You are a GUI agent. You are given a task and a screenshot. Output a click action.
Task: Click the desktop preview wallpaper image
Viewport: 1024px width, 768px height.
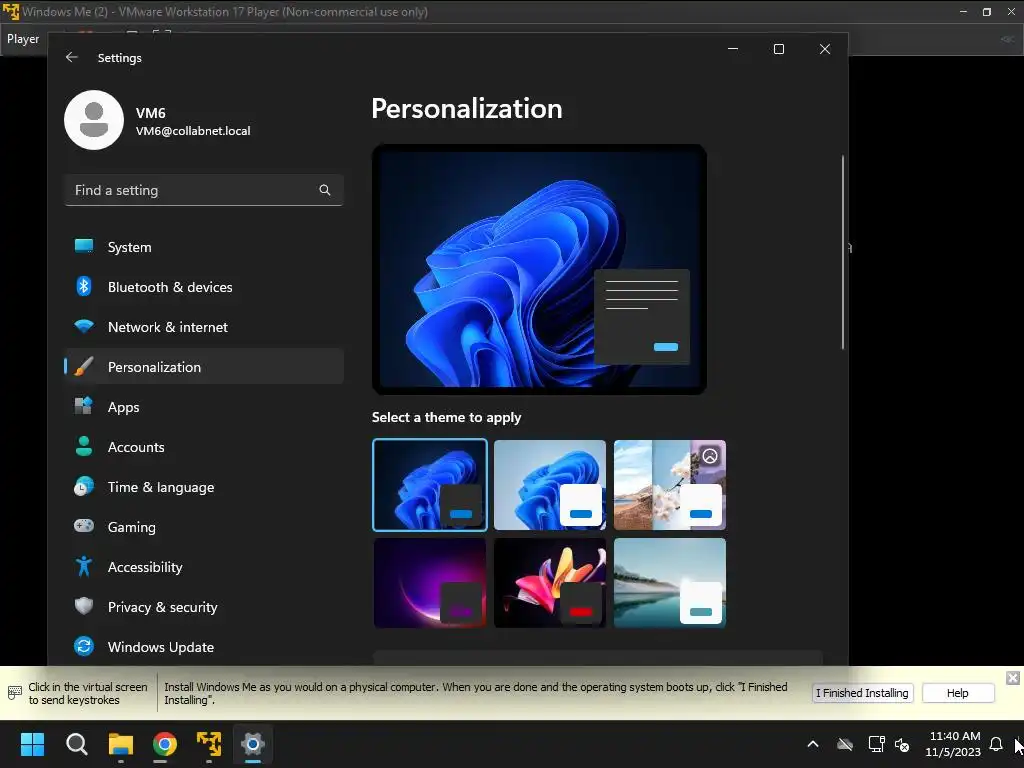coord(539,269)
